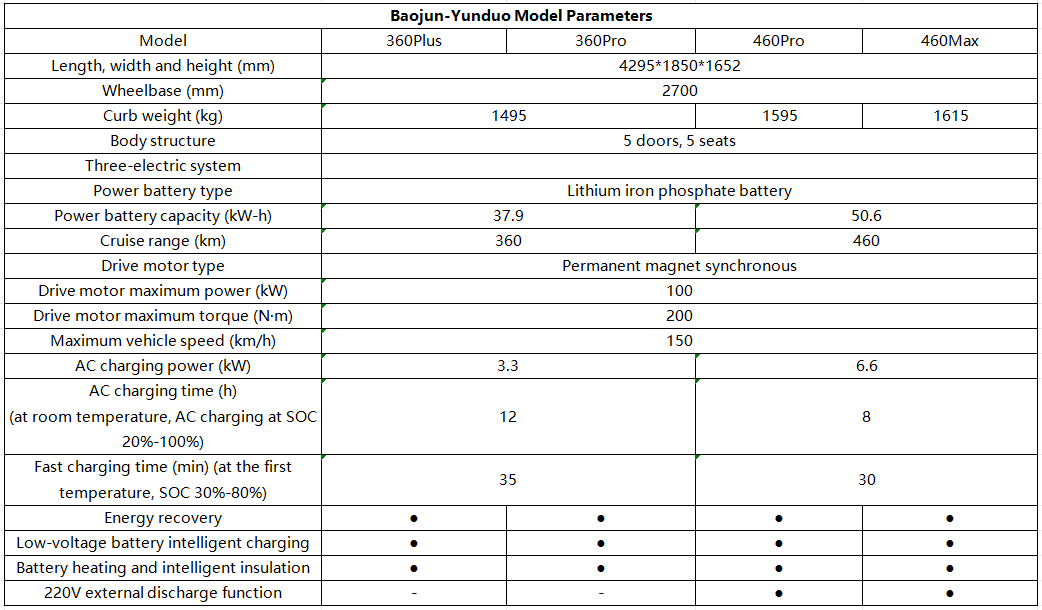Select curb weight value '1615'
This screenshot has height=610, width=1042.
(950, 116)
